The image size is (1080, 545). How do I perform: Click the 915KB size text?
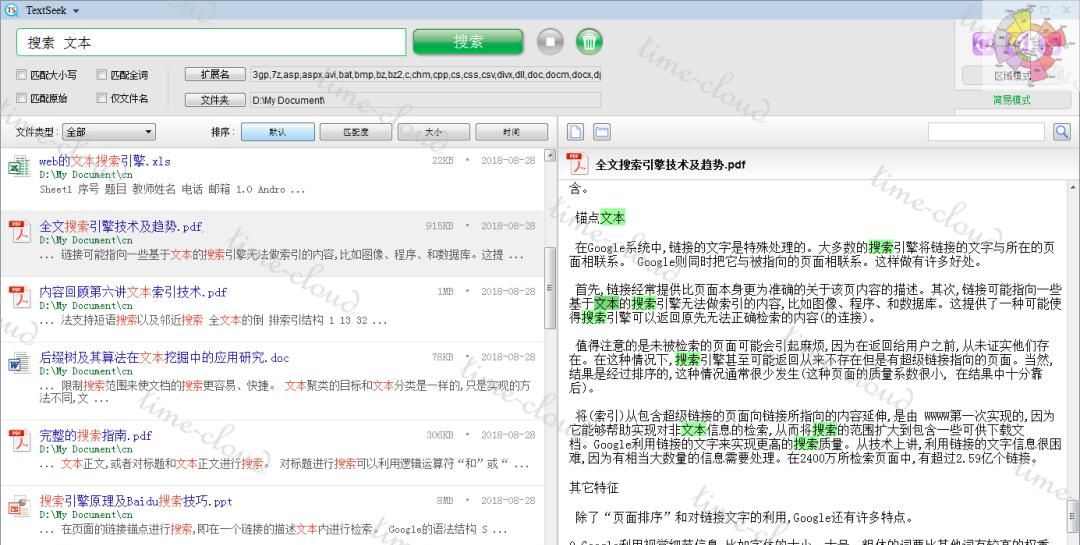tap(439, 225)
